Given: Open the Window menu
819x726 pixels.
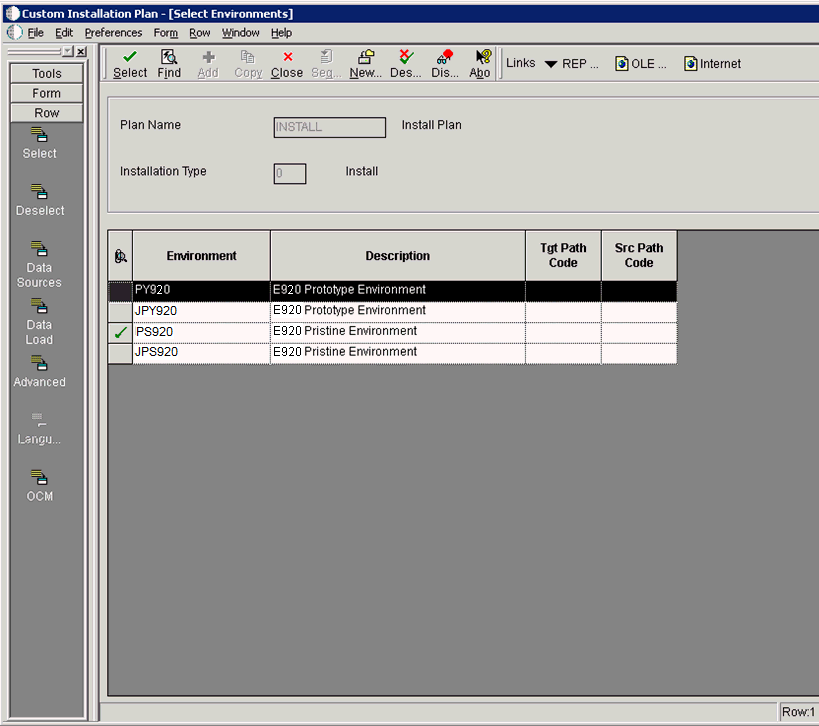Looking at the screenshot, I should click(x=240, y=33).
